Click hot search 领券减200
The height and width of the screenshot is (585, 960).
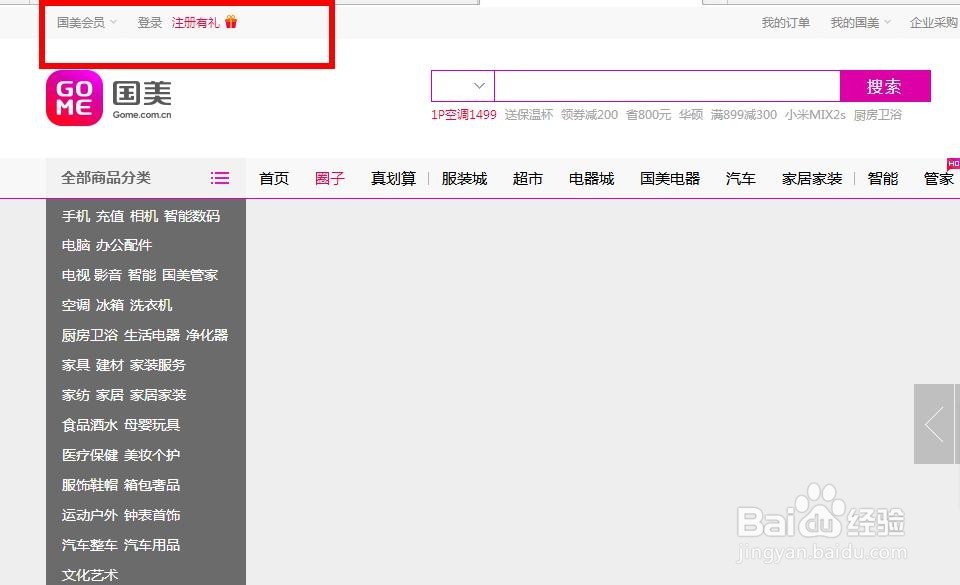tap(590, 114)
